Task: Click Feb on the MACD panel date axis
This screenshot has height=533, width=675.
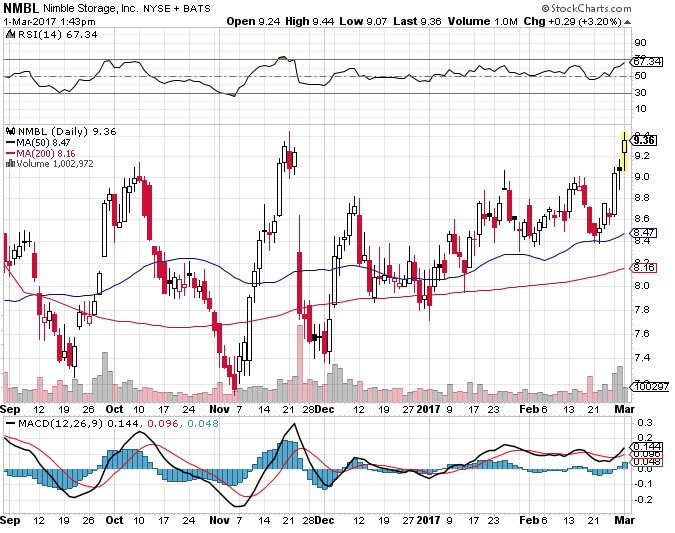Action: coord(529,520)
